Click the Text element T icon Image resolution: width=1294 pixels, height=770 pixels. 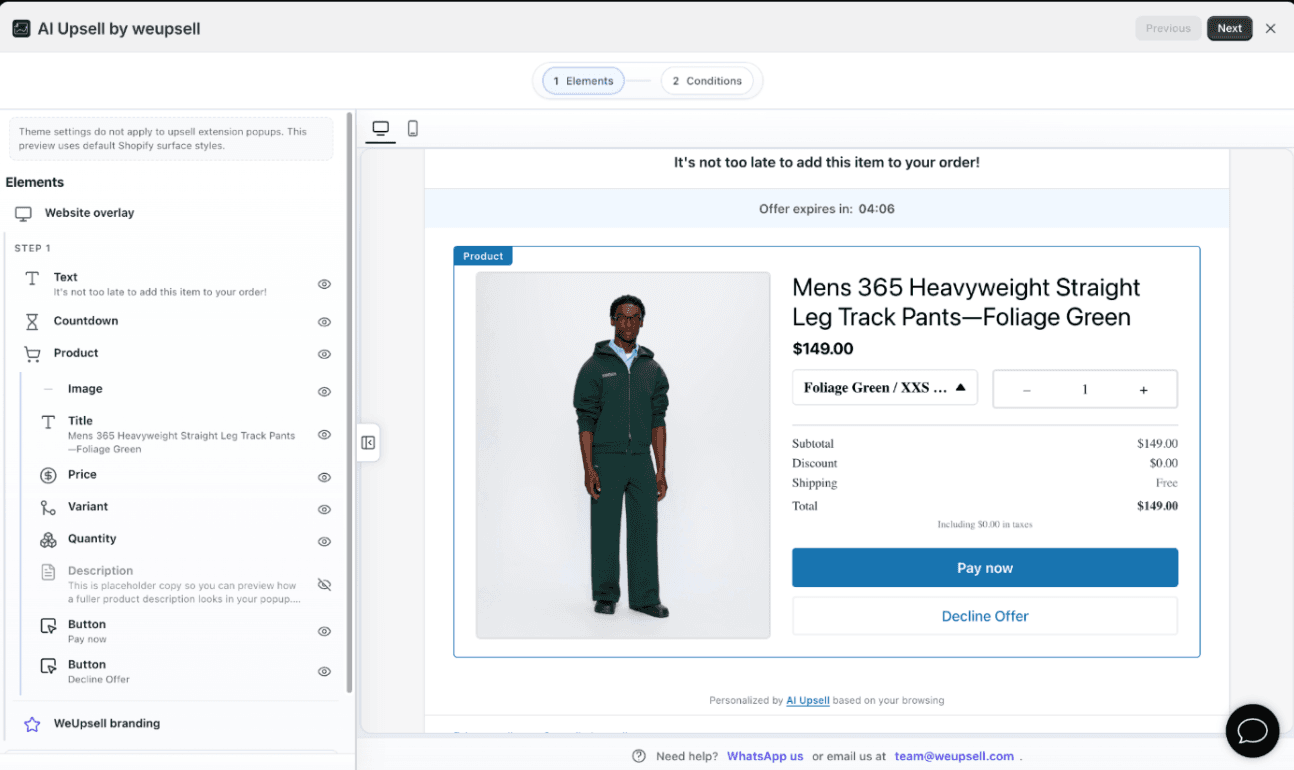coord(33,279)
